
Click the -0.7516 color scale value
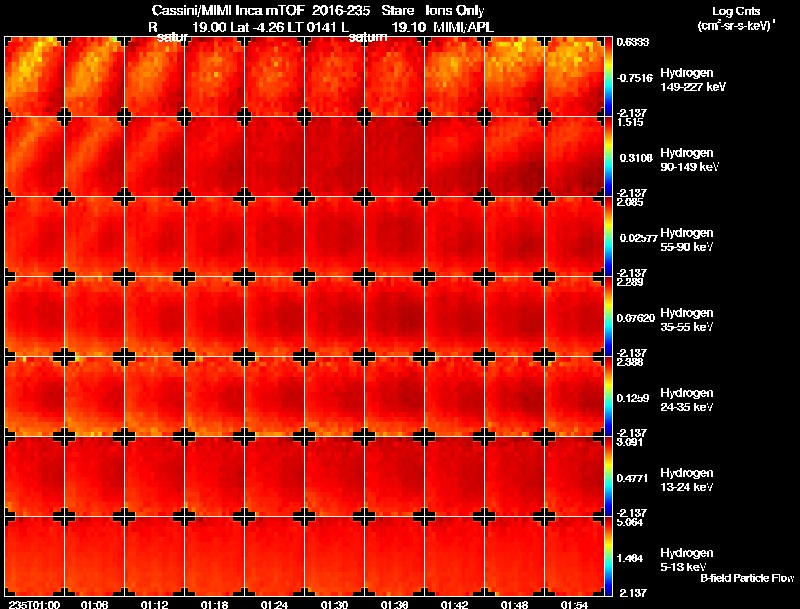(x=634, y=78)
